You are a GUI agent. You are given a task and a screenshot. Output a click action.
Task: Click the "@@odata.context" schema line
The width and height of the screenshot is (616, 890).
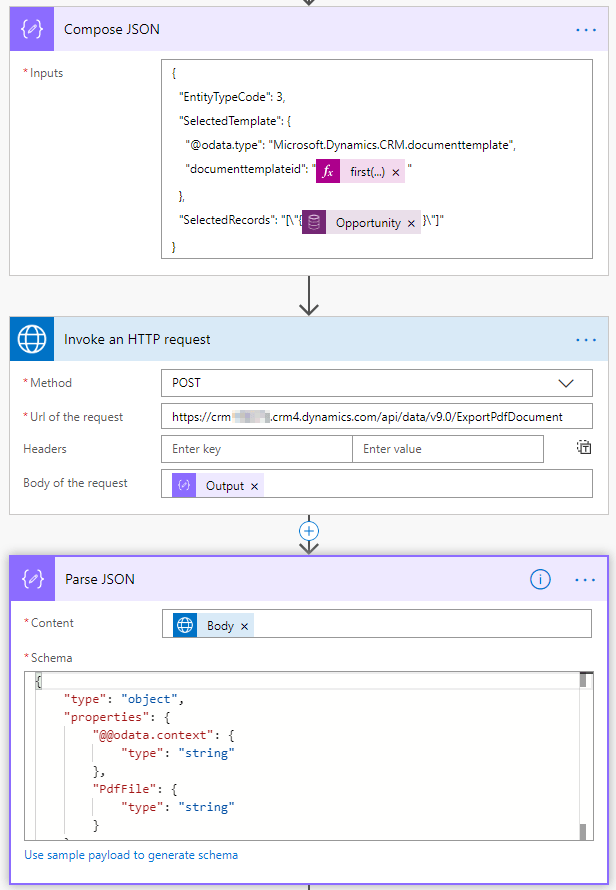click(164, 735)
